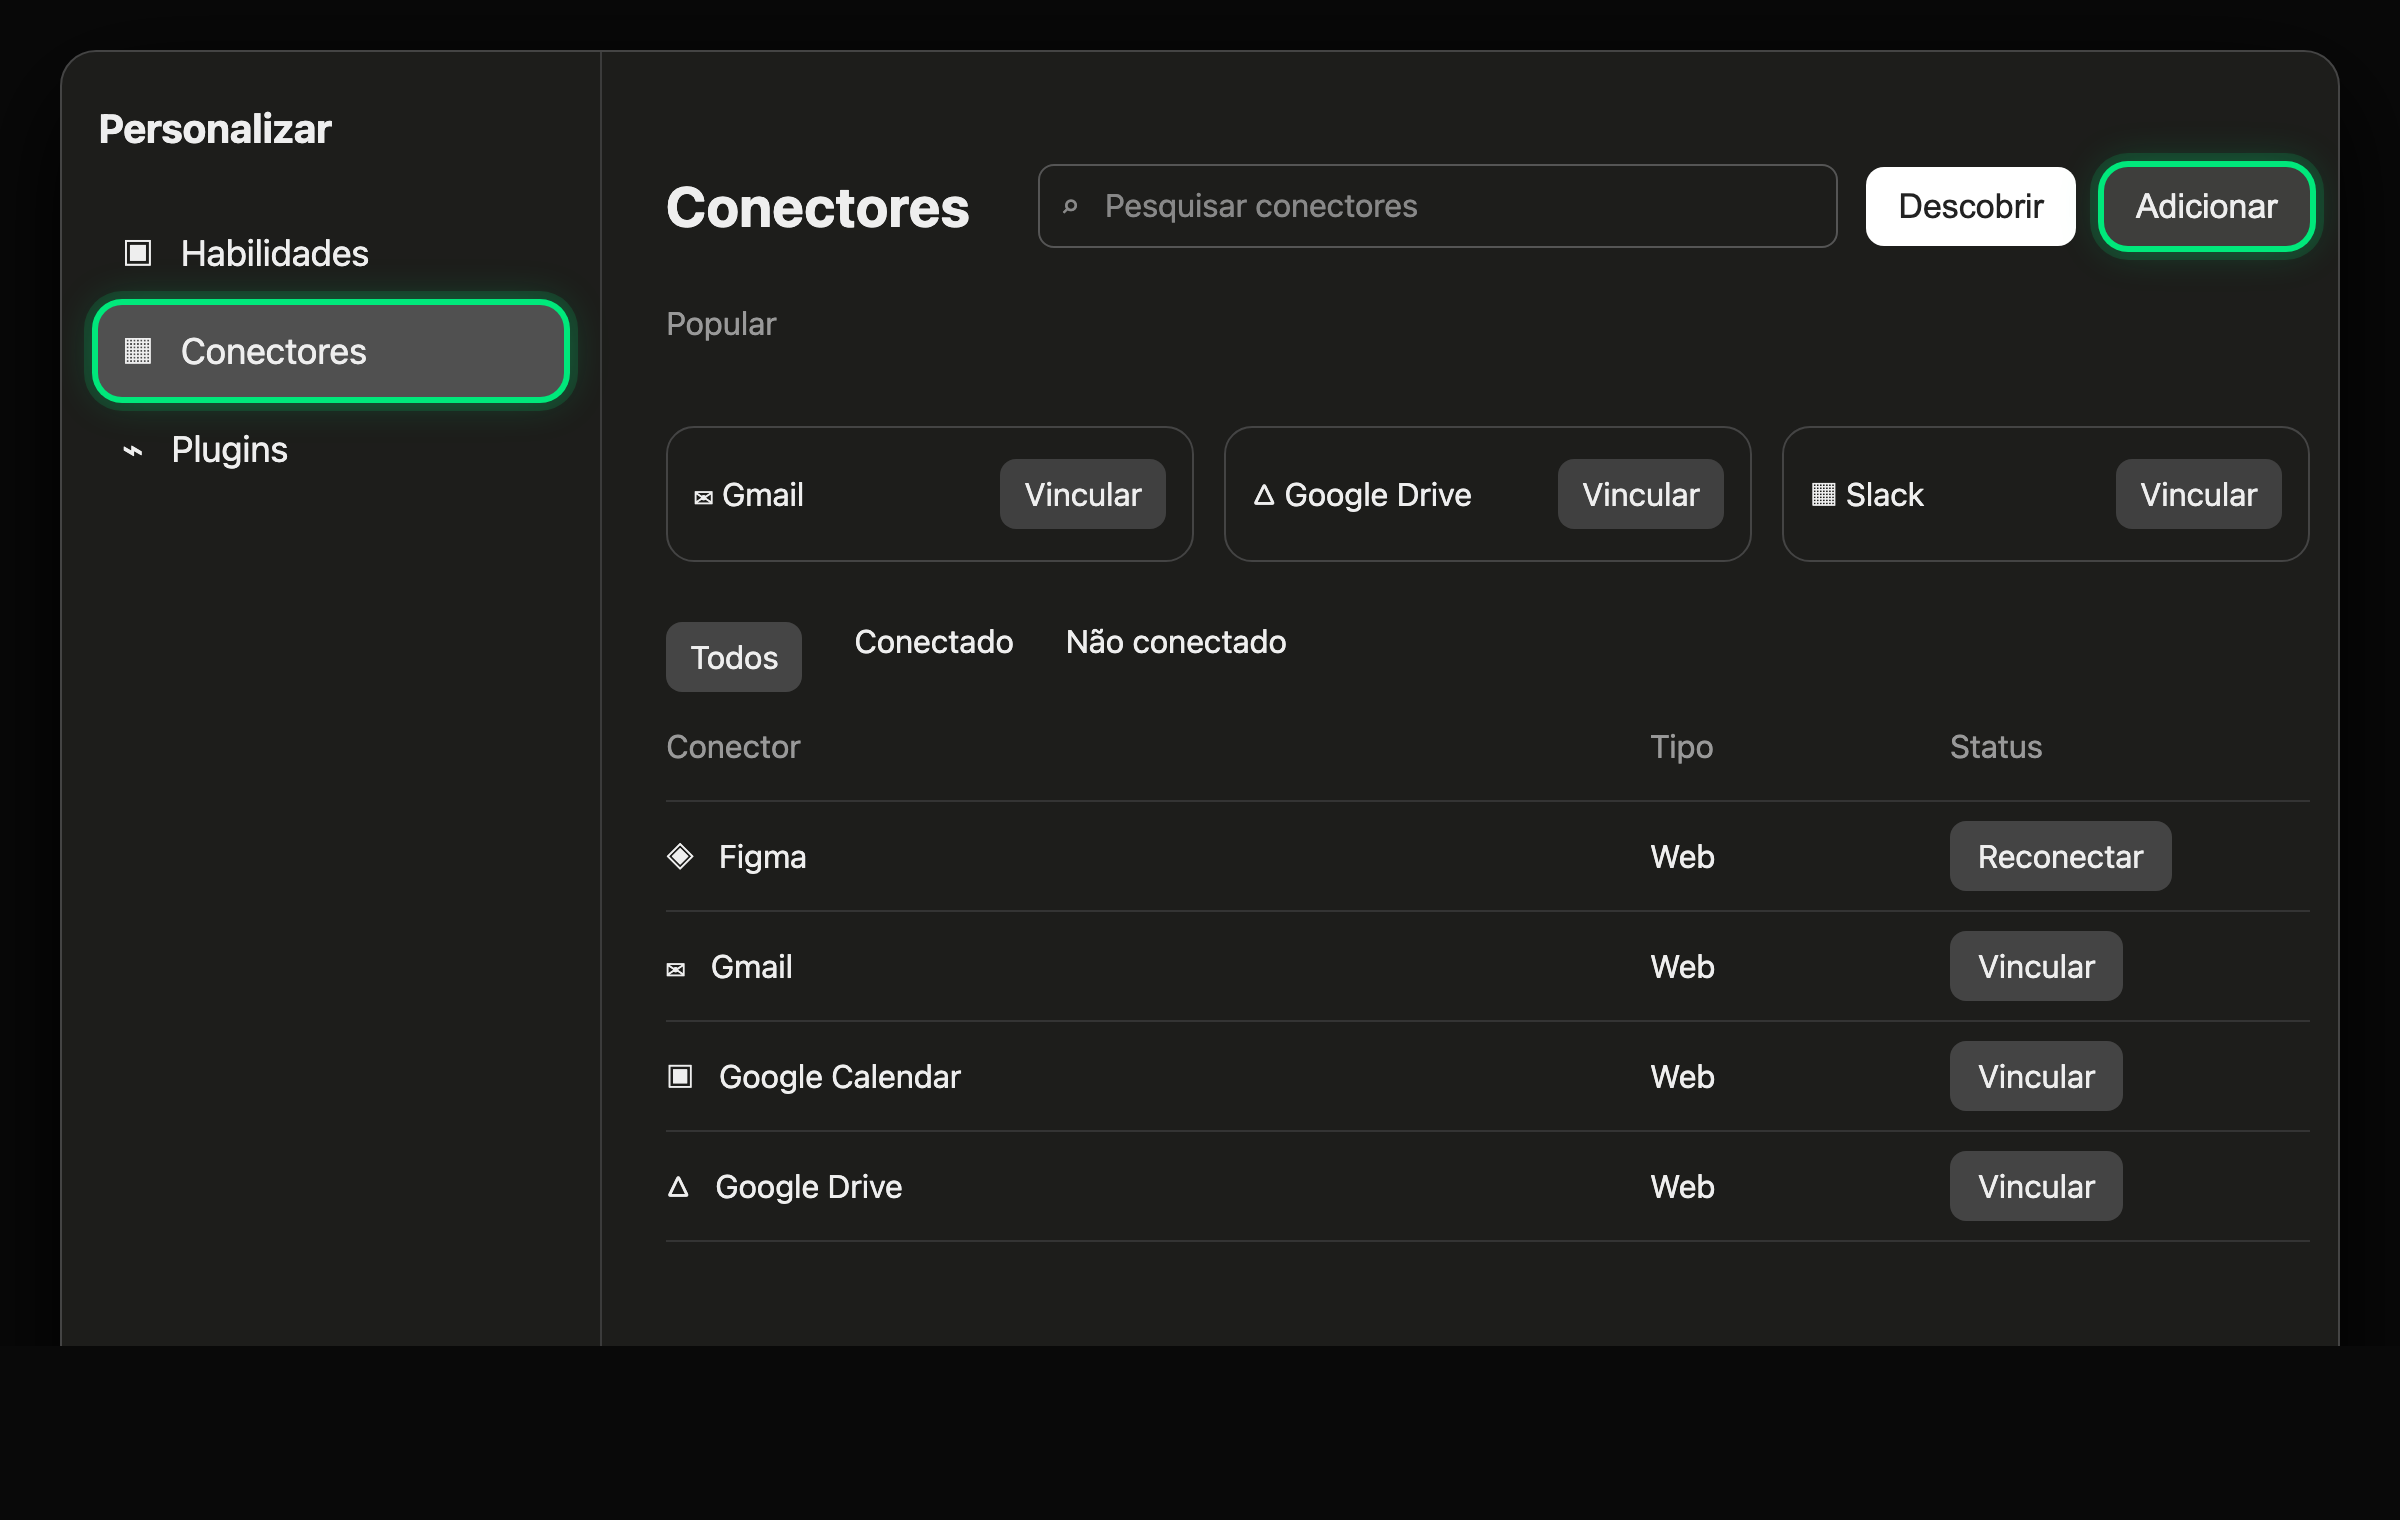The image size is (2400, 1520).
Task: Click Vincular on the Slack popular card
Action: pos(2199,494)
